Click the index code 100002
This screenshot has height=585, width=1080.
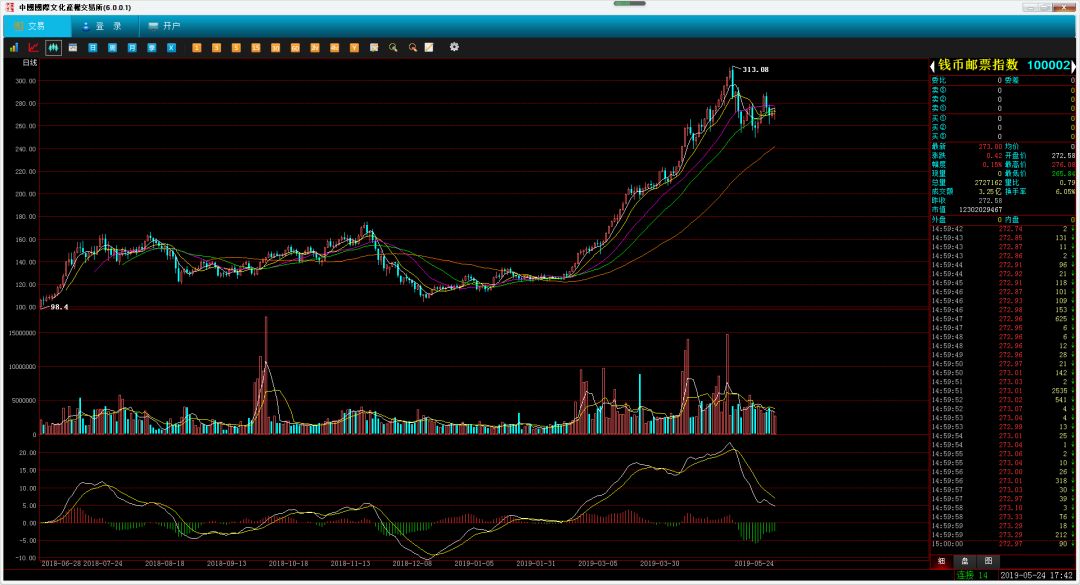coord(1048,65)
